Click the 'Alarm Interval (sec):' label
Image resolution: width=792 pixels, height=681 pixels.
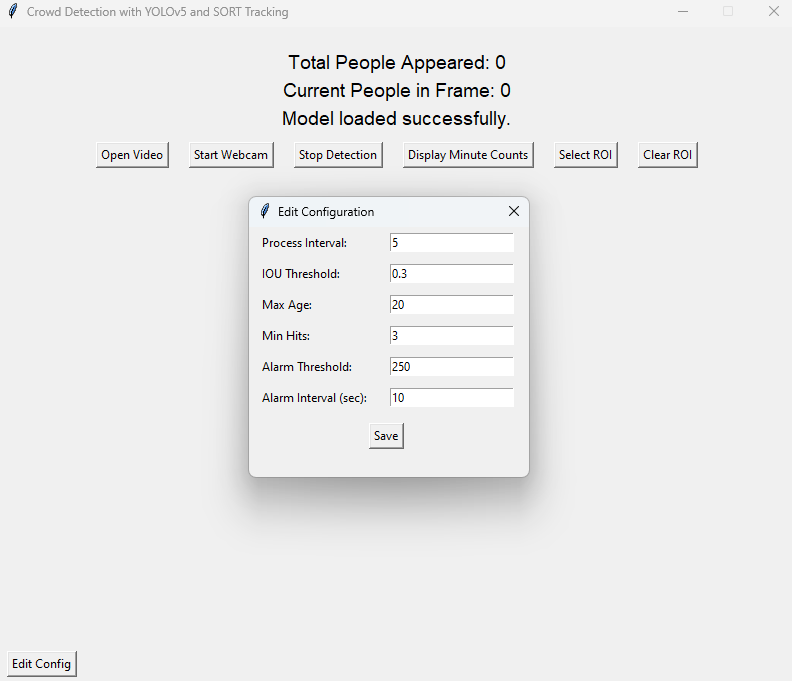(x=314, y=398)
